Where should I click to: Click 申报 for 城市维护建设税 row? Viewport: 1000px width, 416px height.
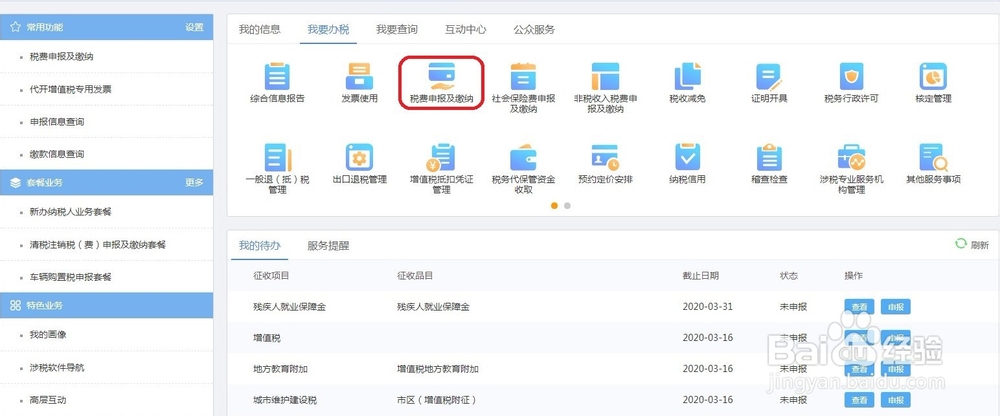point(895,401)
